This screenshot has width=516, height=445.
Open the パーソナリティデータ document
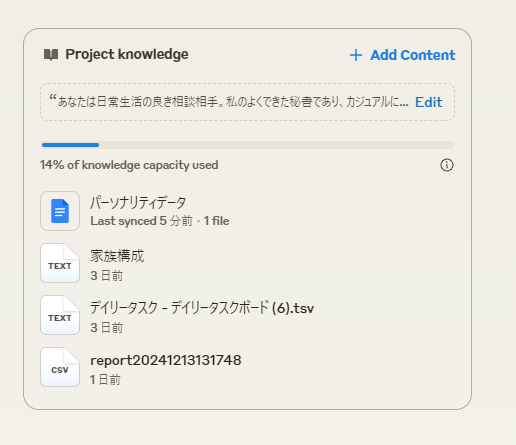coord(138,202)
